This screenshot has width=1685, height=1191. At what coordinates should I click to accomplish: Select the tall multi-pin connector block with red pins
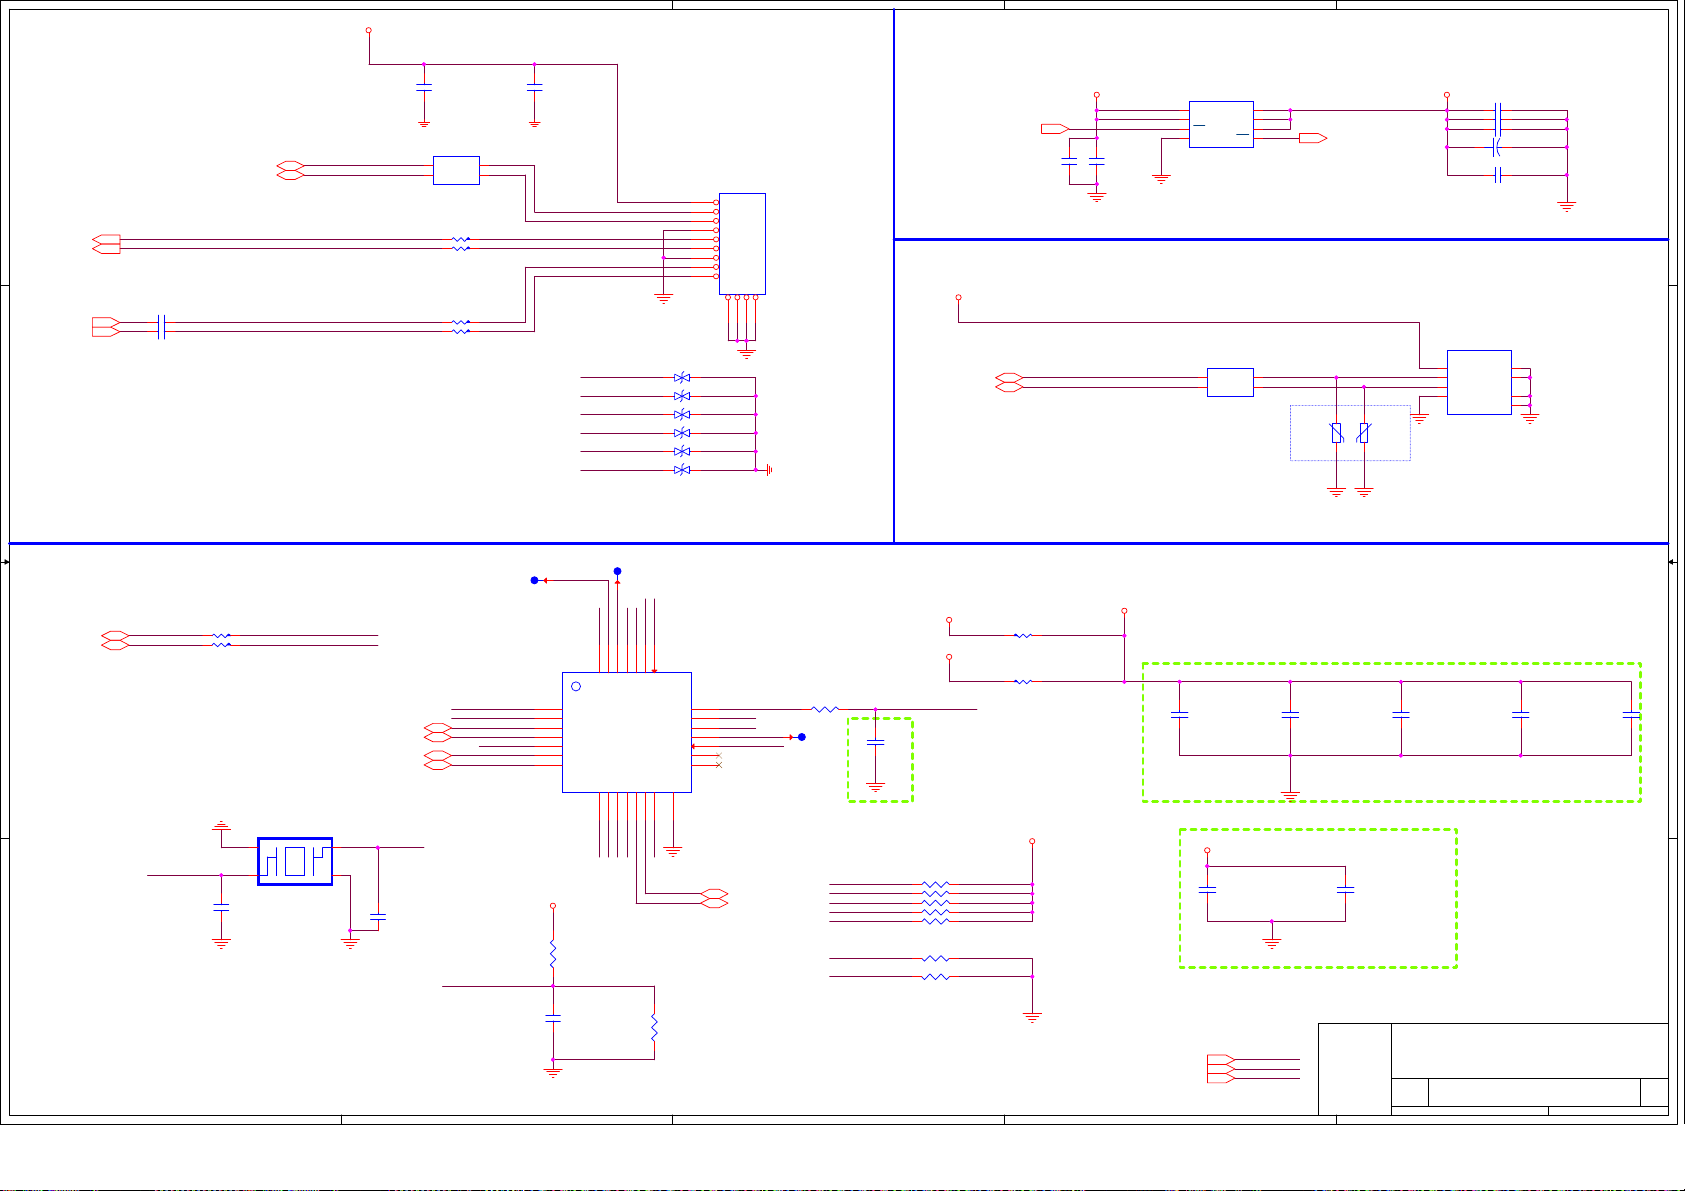[x=742, y=244]
